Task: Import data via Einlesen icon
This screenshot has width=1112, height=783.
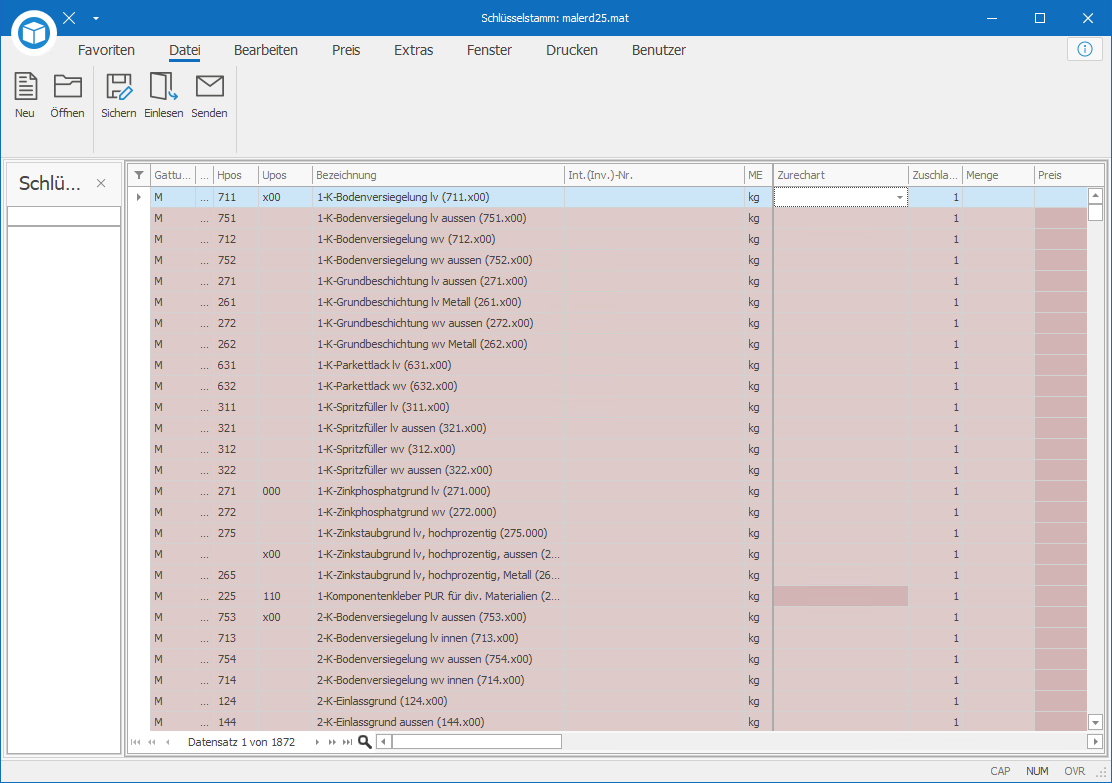Action: (x=163, y=87)
